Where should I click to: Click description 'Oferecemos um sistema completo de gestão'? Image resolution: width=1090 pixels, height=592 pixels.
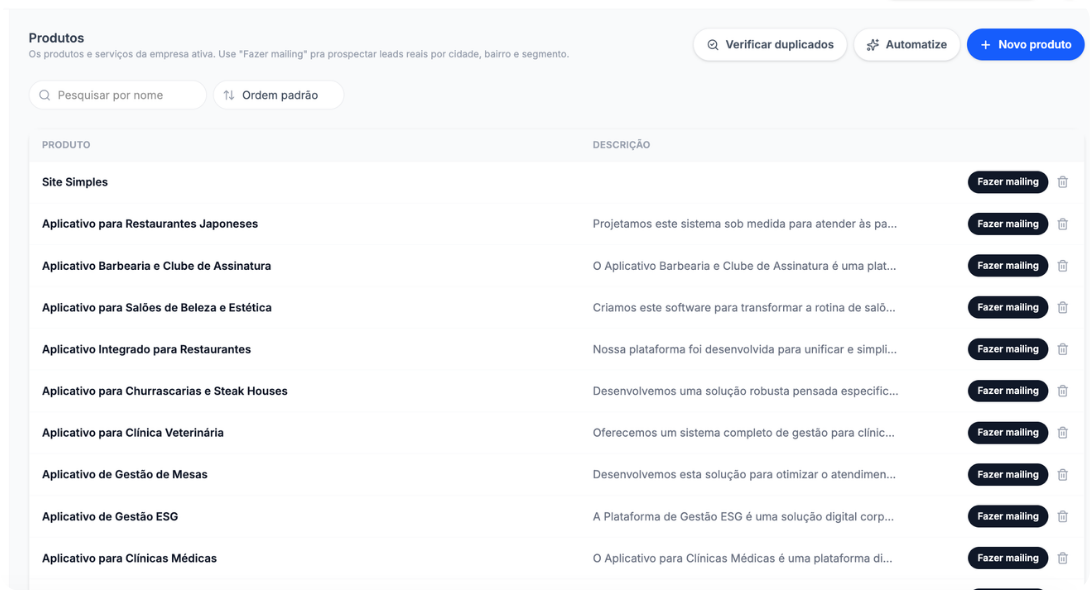[743, 432]
